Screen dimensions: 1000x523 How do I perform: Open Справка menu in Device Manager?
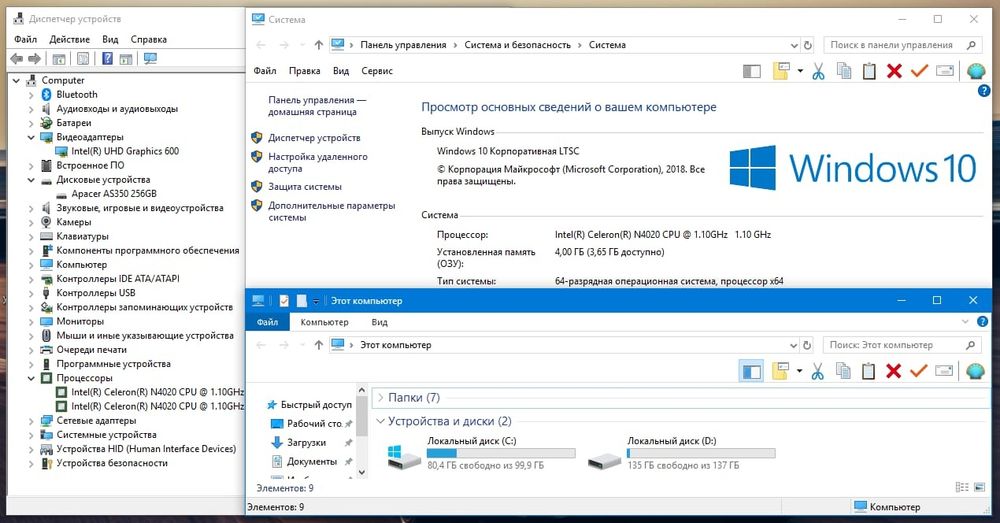[149, 40]
